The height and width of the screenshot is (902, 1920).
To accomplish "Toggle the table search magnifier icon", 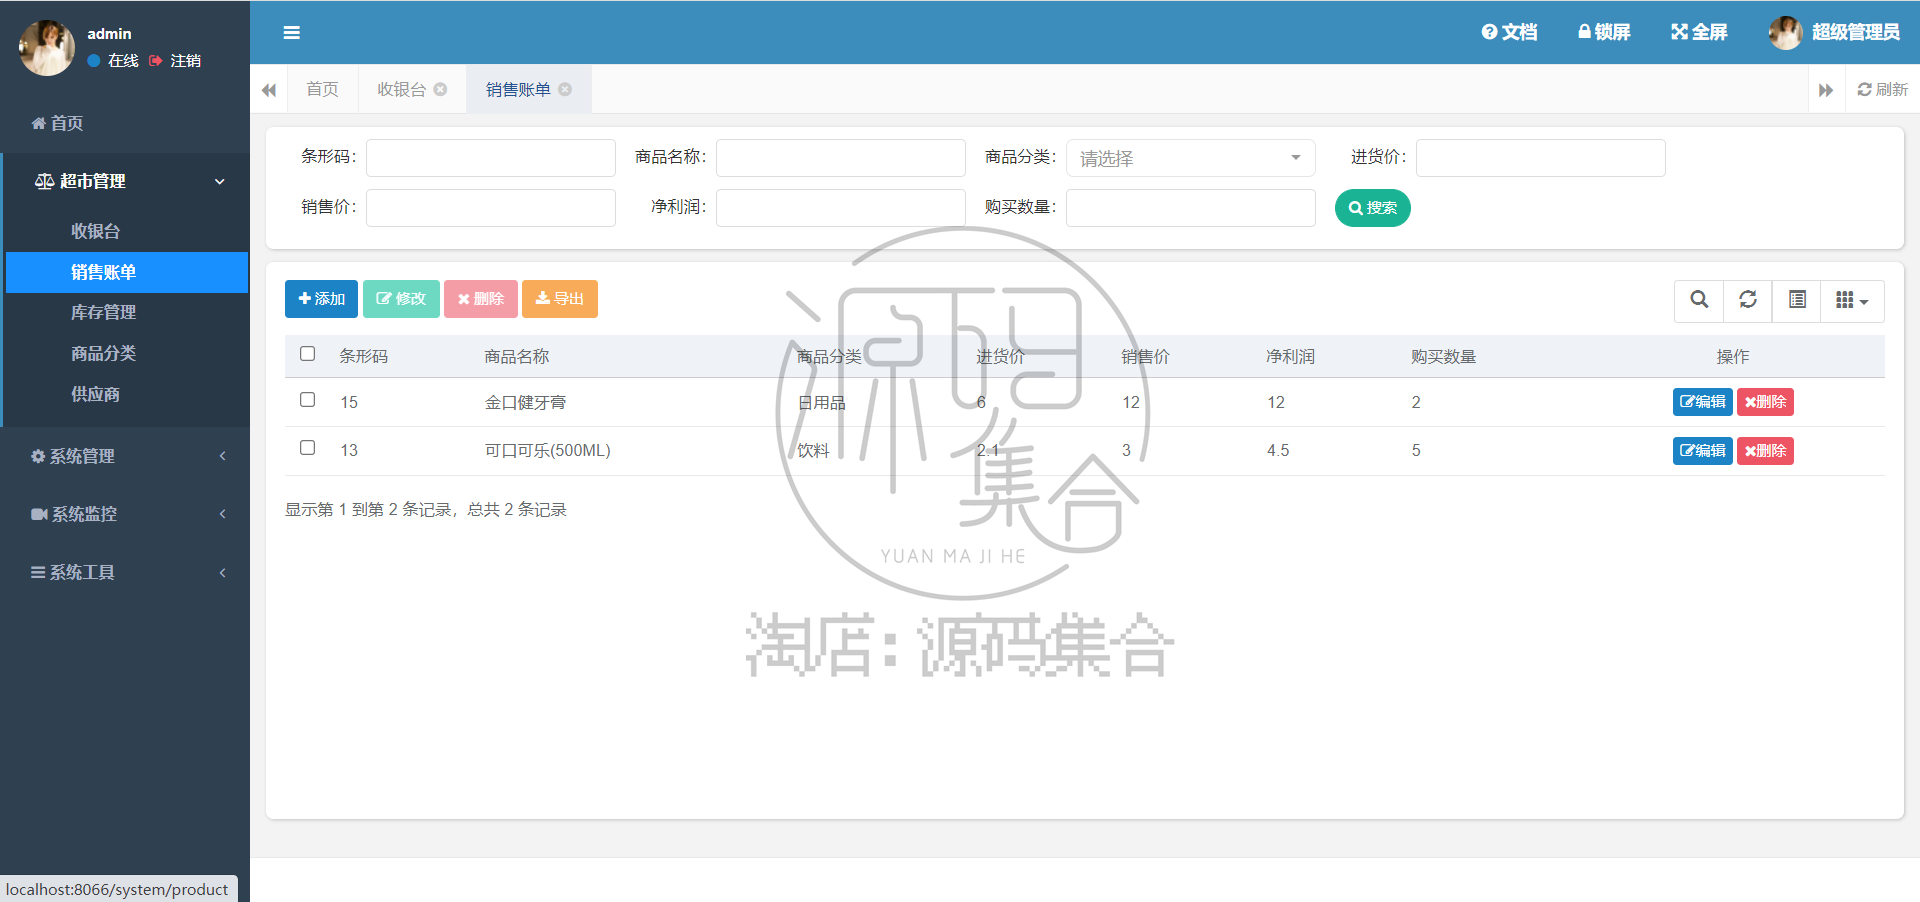I will pos(1699,300).
